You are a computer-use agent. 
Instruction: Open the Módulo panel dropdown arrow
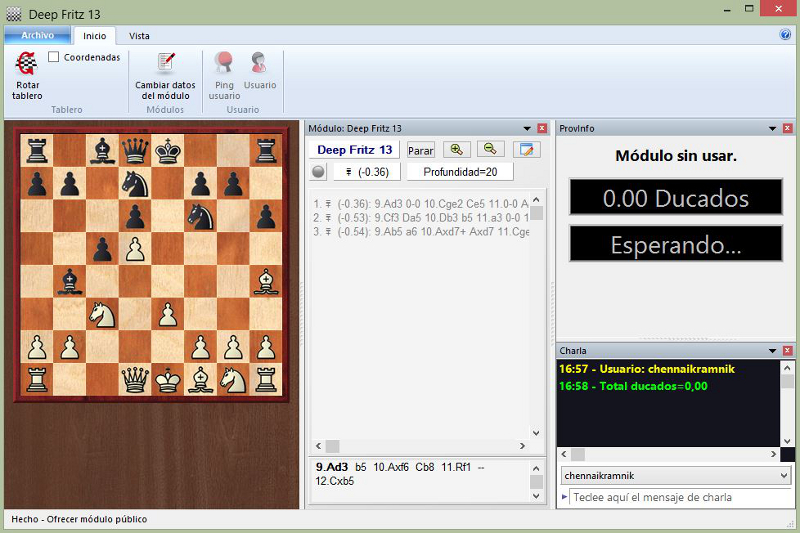coord(527,129)
